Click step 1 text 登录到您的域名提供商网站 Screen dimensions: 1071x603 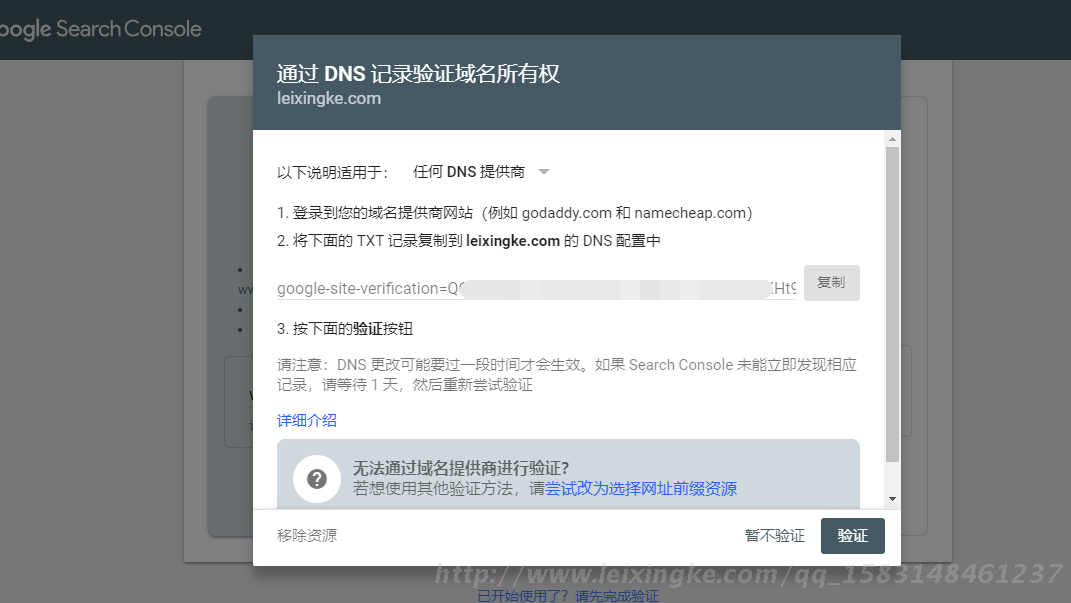[x=382, y=213]
